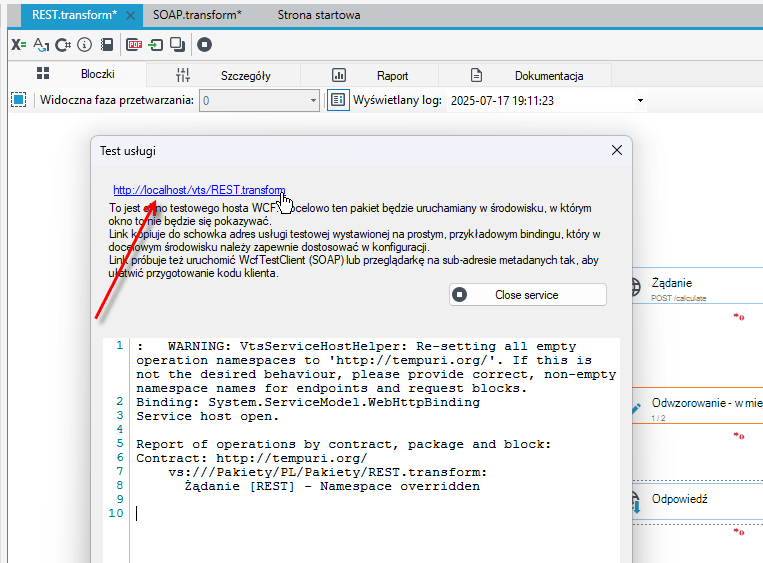Screen dimensions: 763x563
Task: Click the 2025-07-17 19:11:23 log date value
Action: [502, 101]
